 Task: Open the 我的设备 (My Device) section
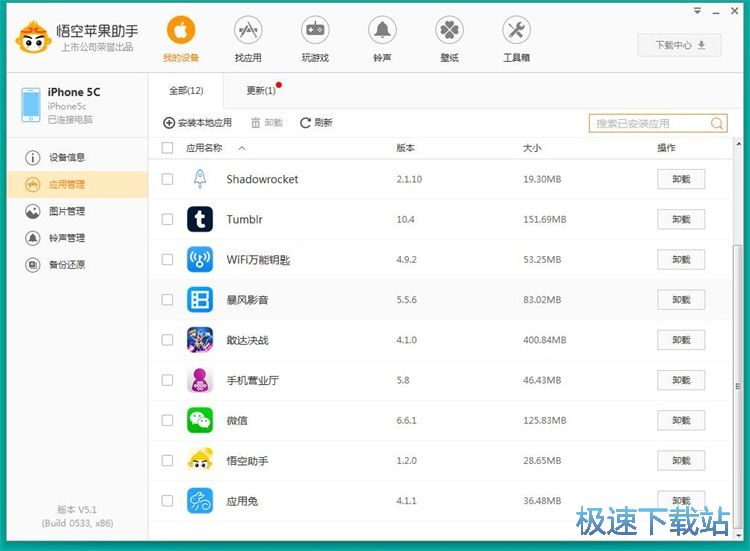coord(181,40)
